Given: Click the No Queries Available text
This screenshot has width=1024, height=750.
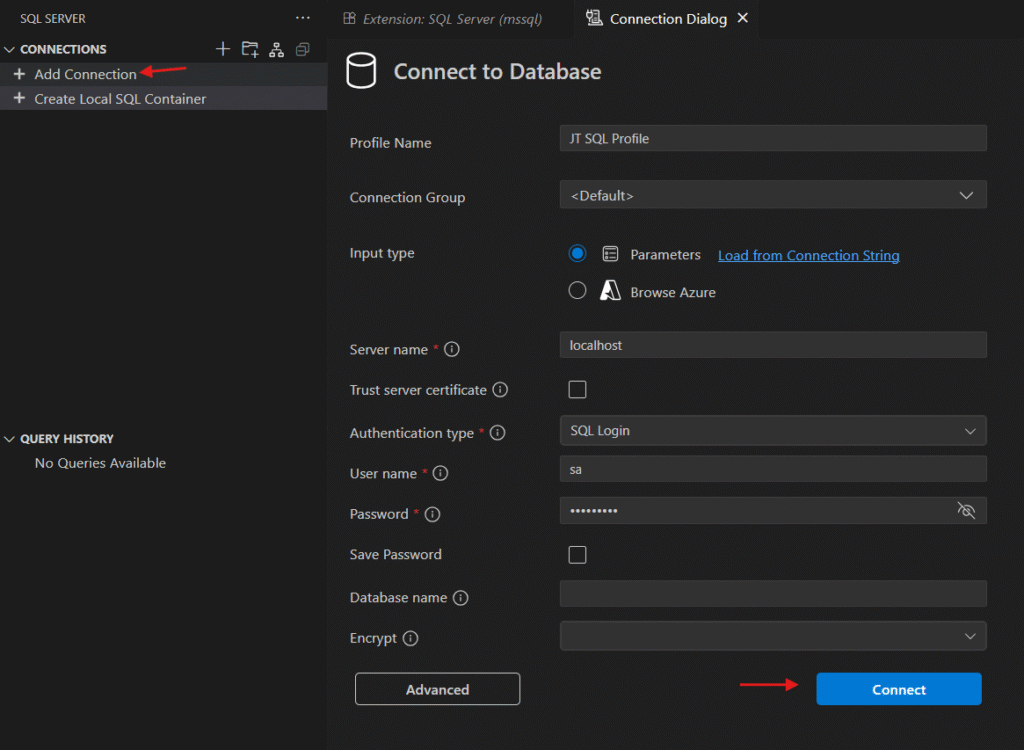Looking at the screenshot, I should [100, 463].
